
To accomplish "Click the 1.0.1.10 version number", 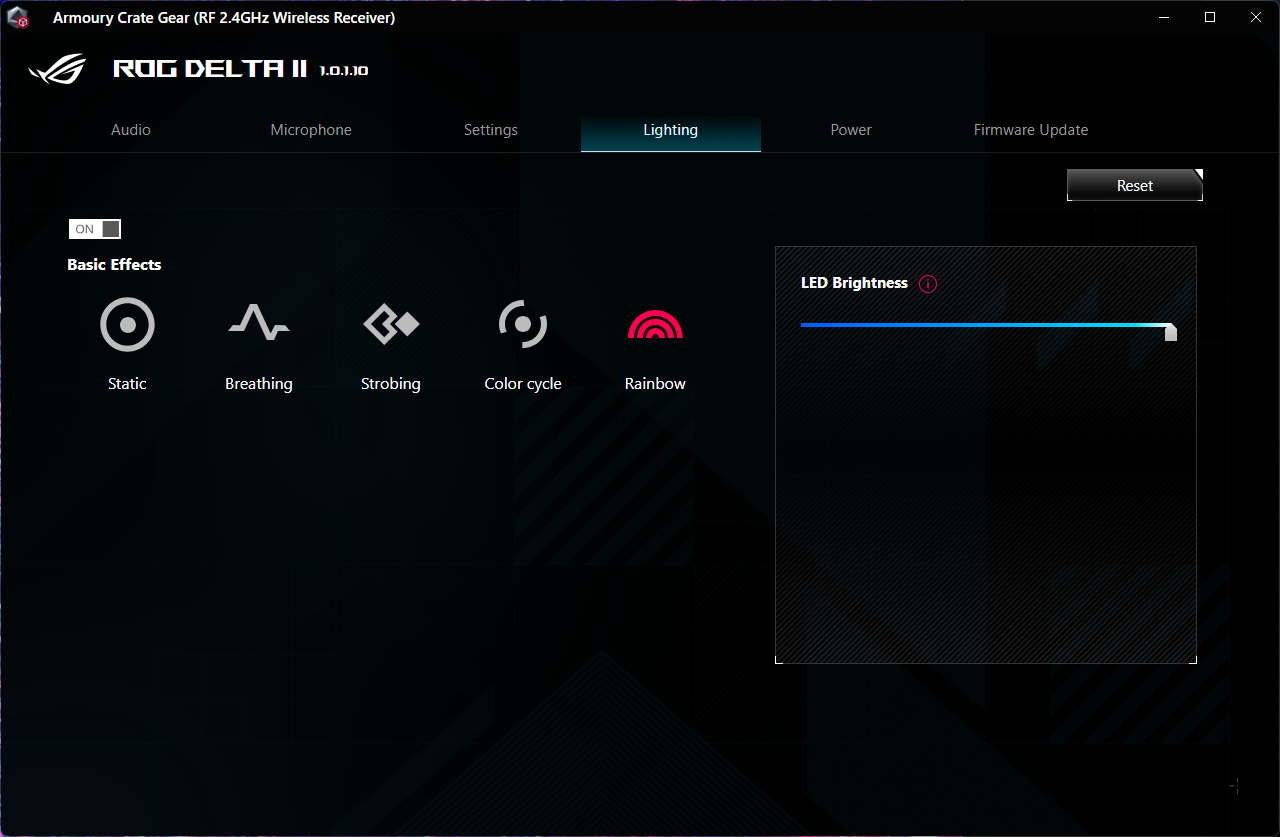I will tap(344, 71).
